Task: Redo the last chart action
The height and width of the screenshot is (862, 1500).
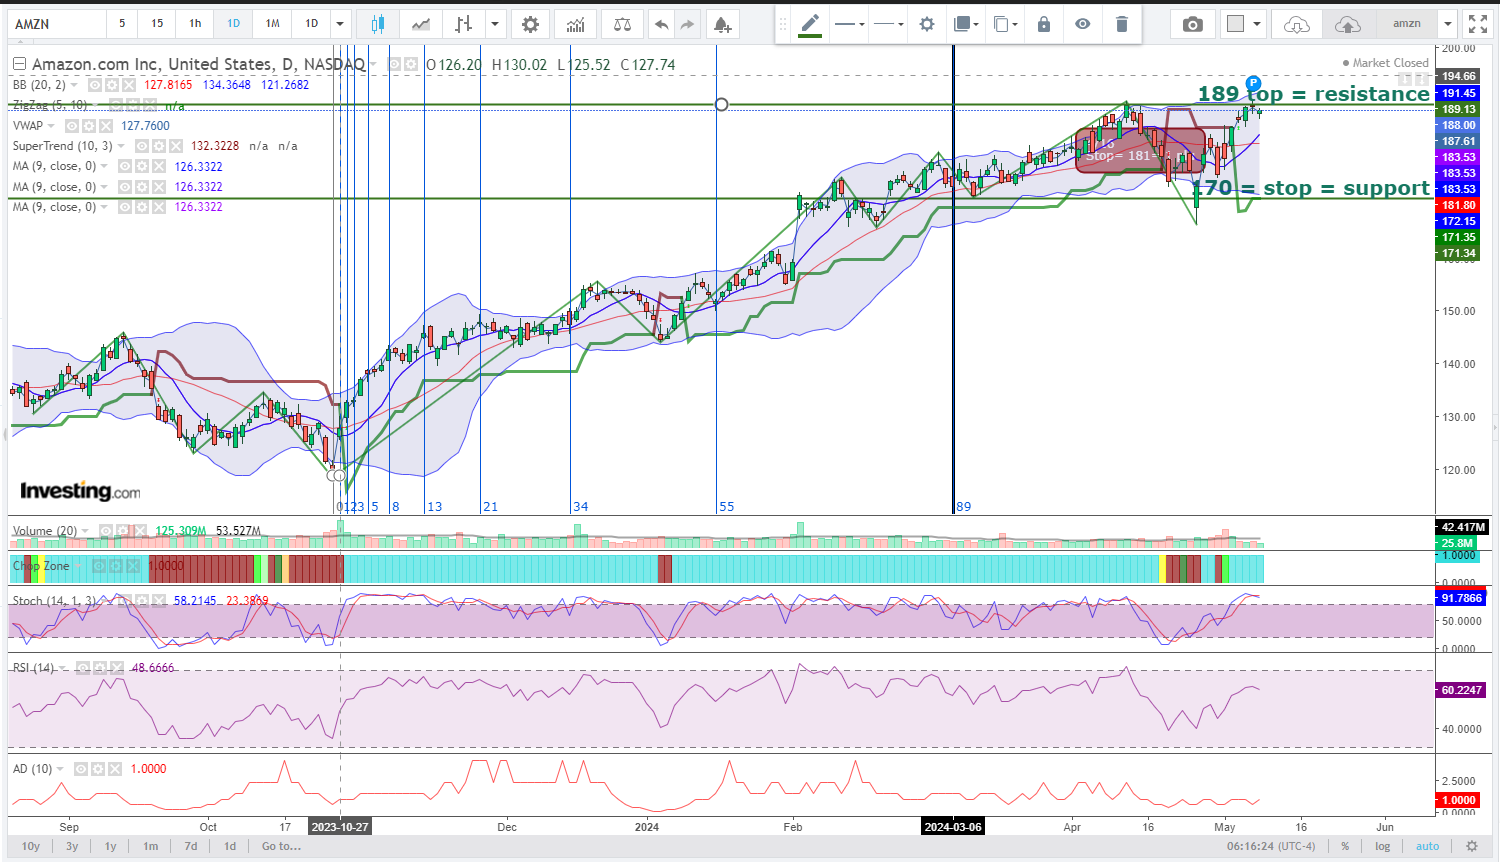Action: (687, 24)
